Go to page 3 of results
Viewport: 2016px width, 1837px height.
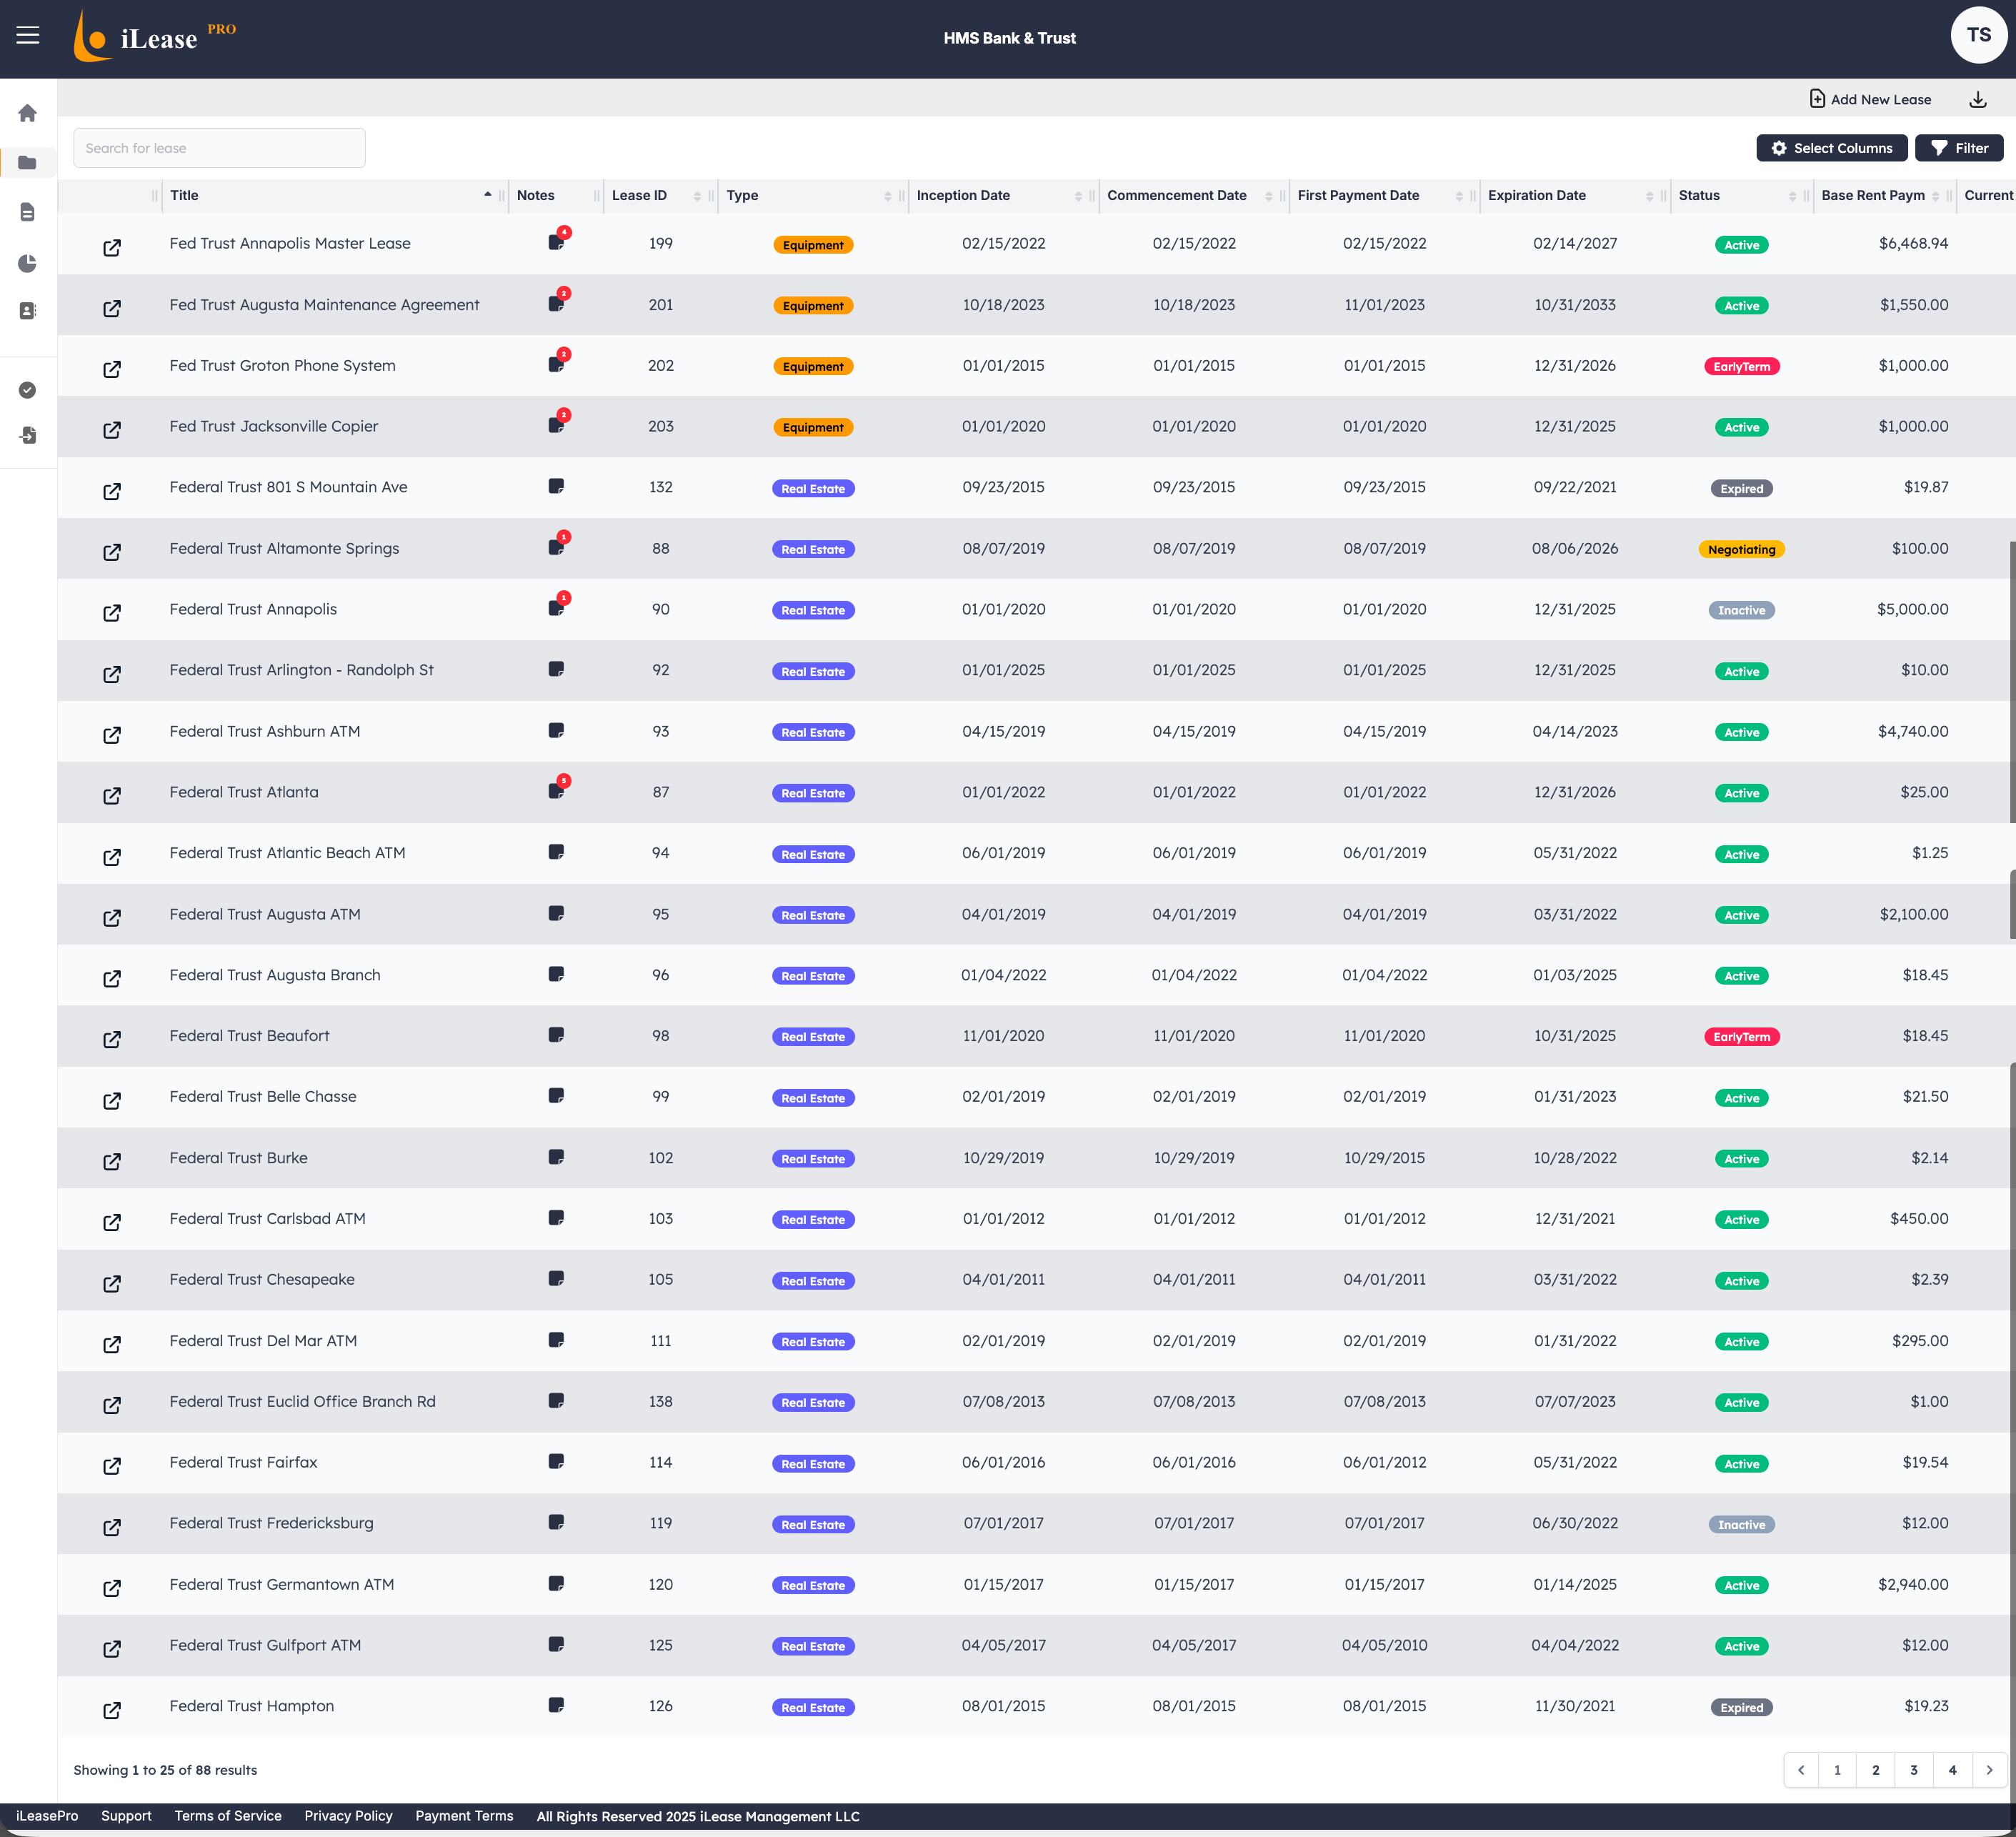[x=1913, y=1770]
